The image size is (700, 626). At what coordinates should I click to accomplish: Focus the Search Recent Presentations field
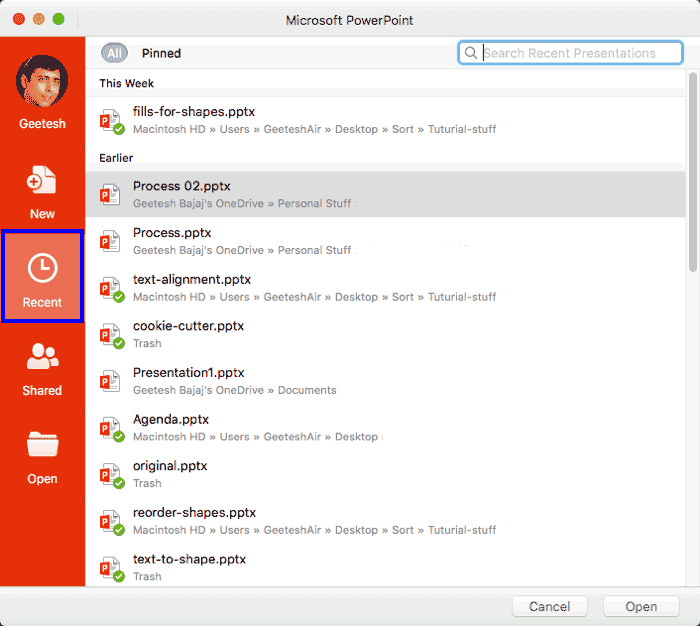(571, 53)
